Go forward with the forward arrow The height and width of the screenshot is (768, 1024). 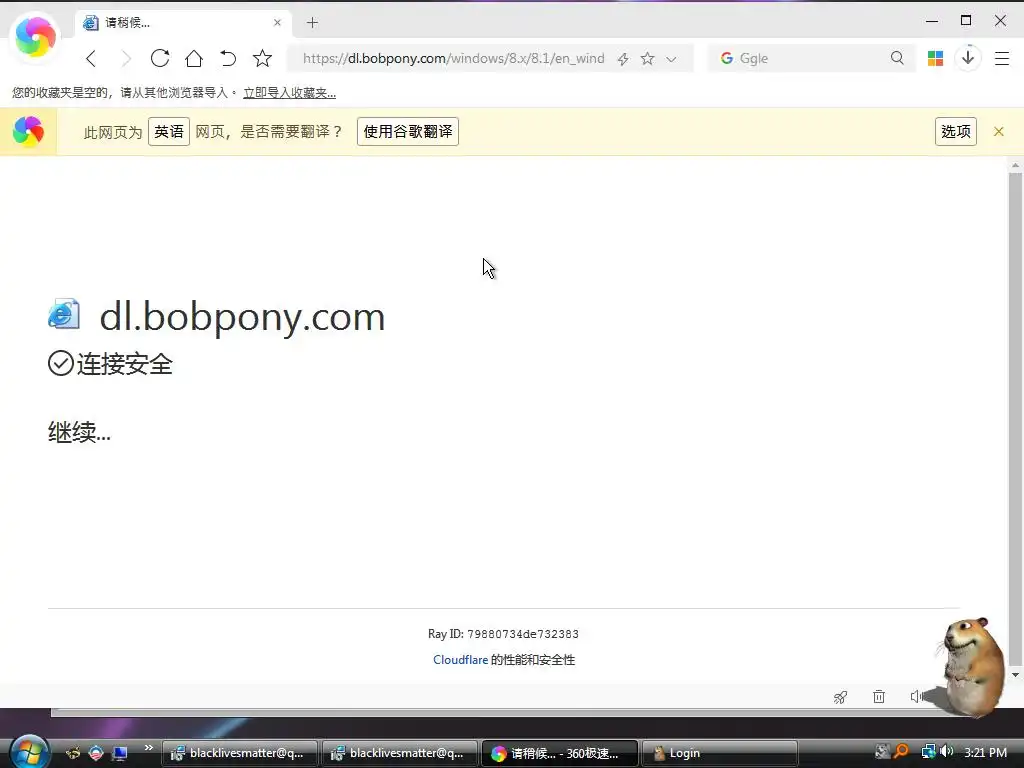125,59
